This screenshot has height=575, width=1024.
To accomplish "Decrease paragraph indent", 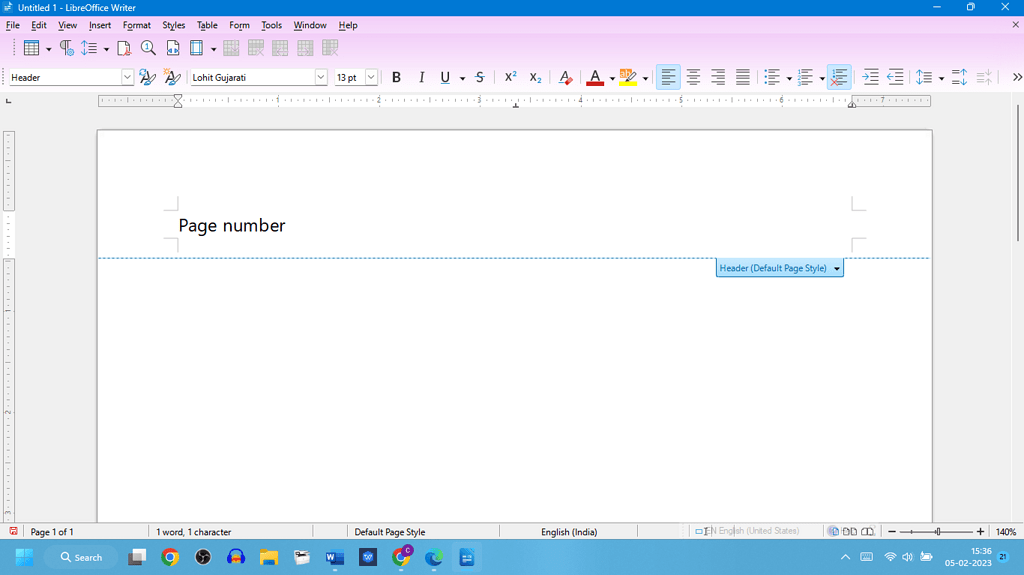I will [x=895, y=77].
